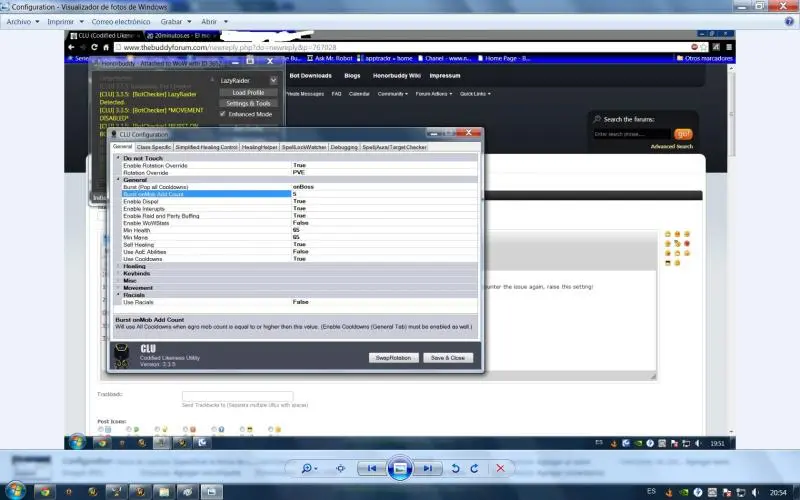The image size is (800, 500).
Task: Expand the Keybinds category
Action: coord(118,273)
